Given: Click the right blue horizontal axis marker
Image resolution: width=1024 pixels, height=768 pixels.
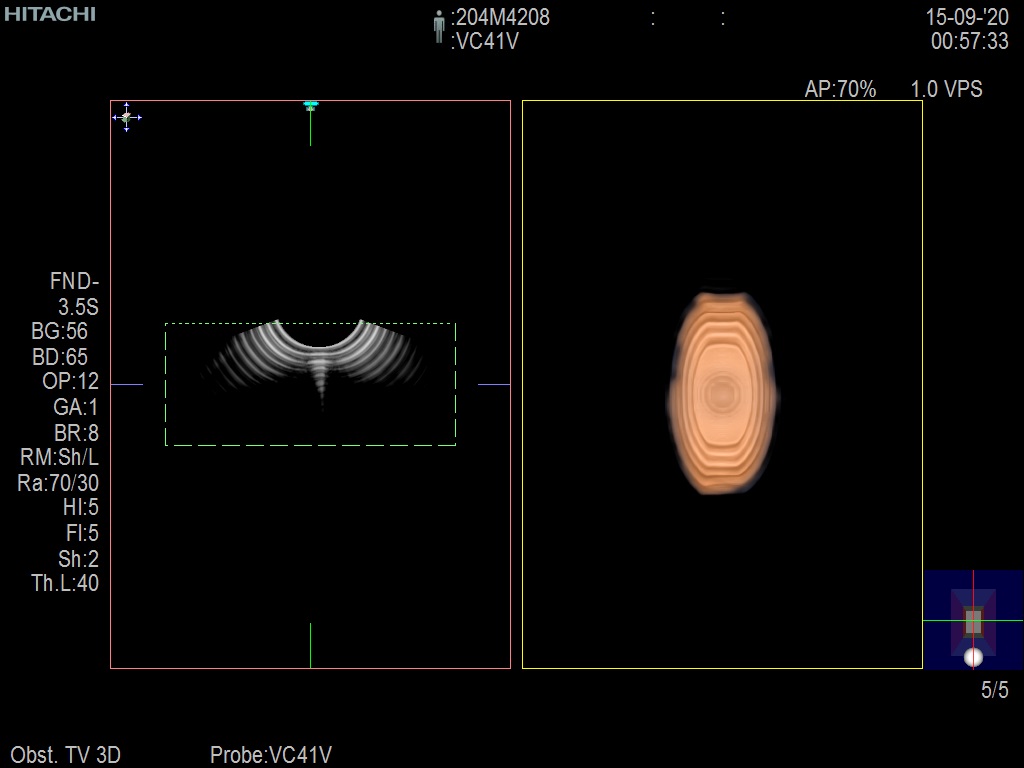Looking at the screenshot, I should point(493,384).
